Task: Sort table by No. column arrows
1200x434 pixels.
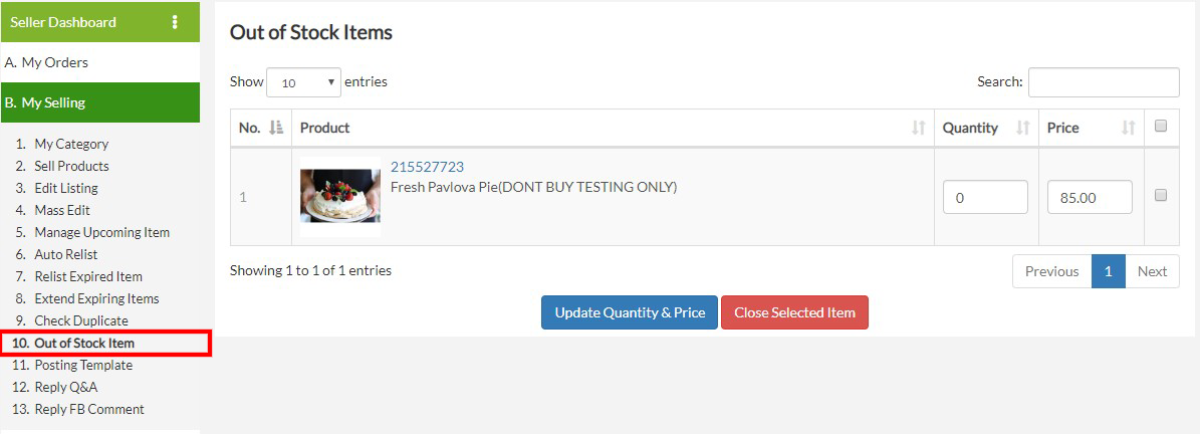Action: click(x=278, y=128)
